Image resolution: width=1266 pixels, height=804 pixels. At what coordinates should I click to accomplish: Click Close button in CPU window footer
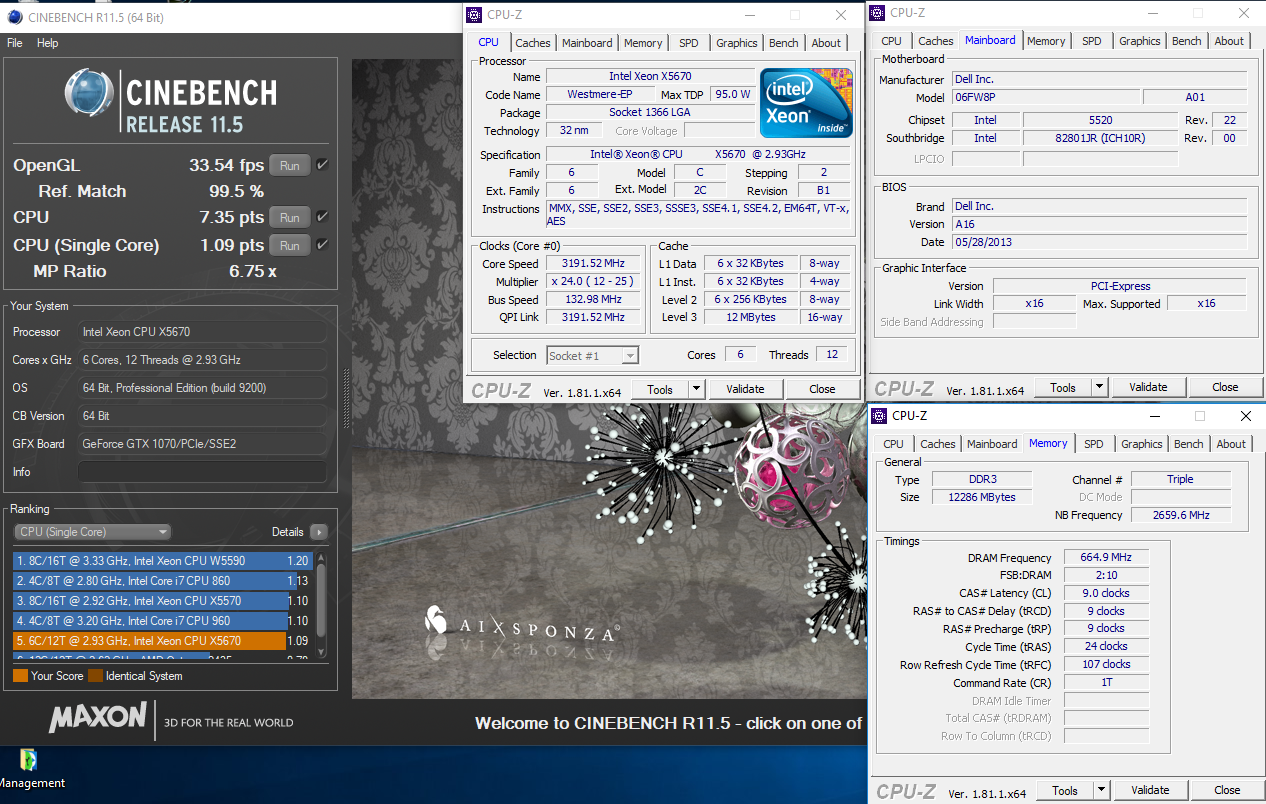click(822, 389)
